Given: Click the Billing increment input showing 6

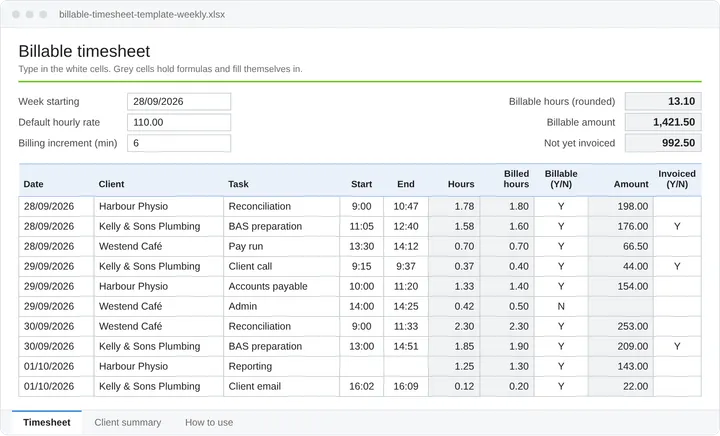Looking at the screenshot, I should pos(179,143).
